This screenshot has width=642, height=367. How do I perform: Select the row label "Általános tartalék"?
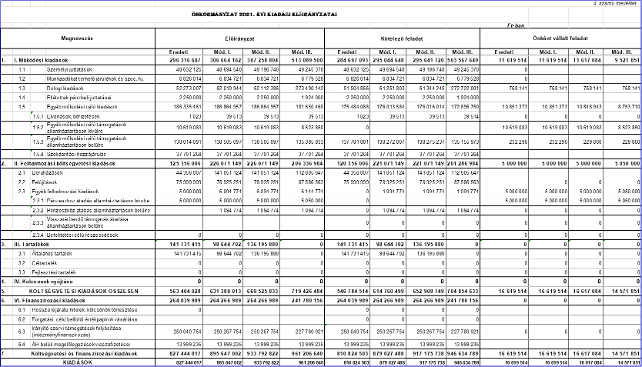click(x=53, y=254)
